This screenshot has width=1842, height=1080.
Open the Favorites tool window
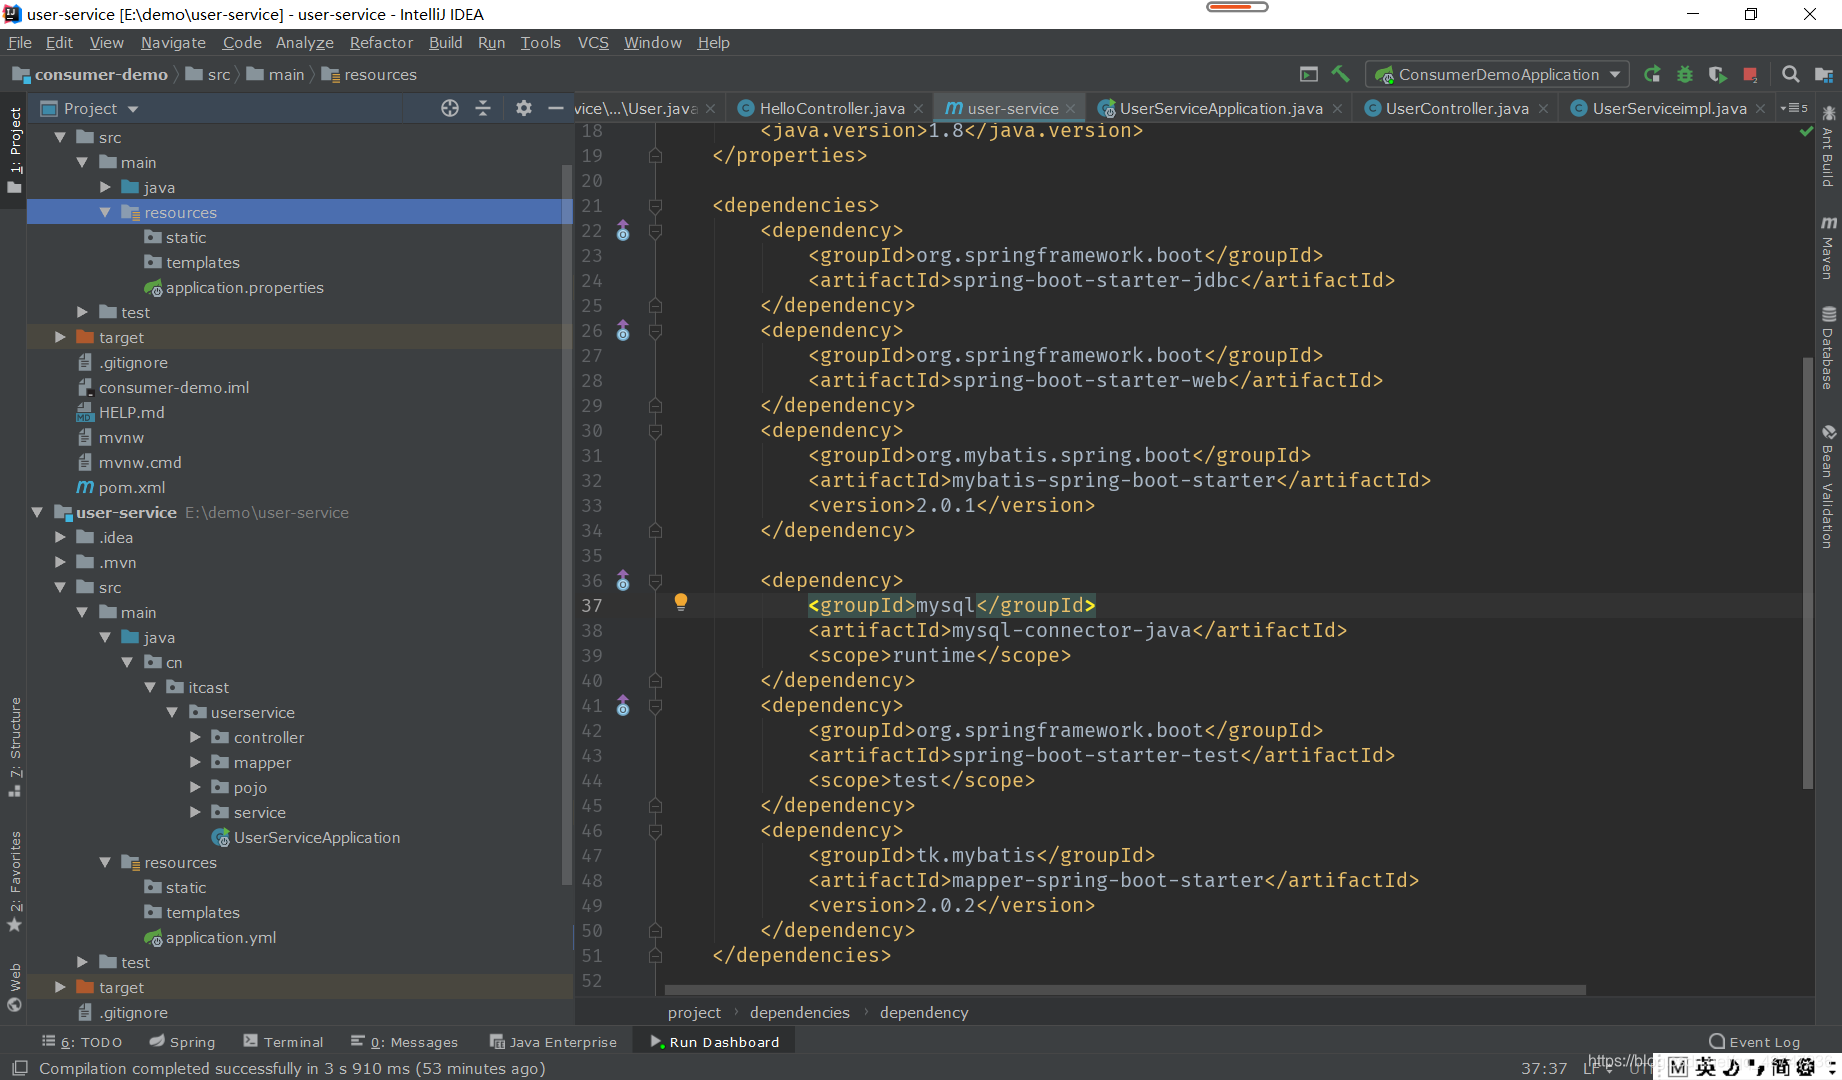[x=14, y=882]
